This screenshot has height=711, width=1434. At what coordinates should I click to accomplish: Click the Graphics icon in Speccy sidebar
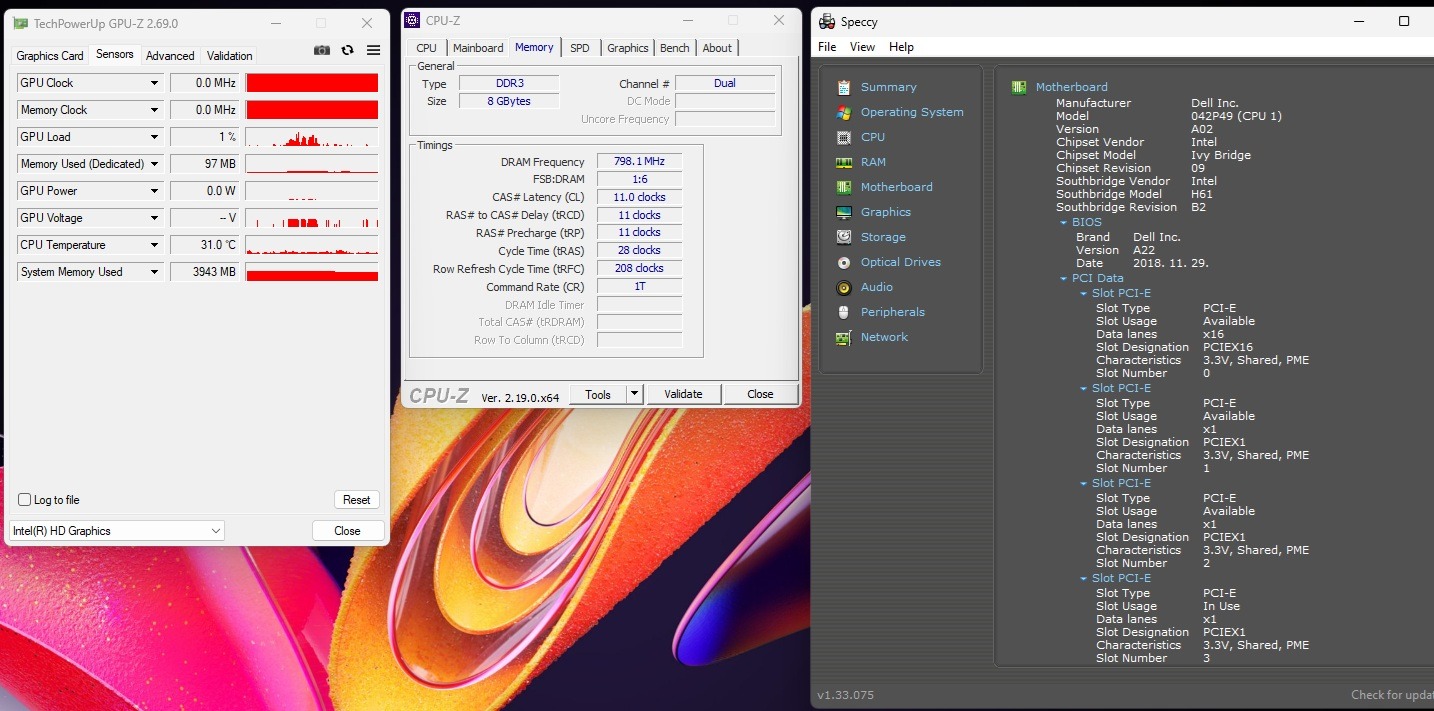point(844,212)
